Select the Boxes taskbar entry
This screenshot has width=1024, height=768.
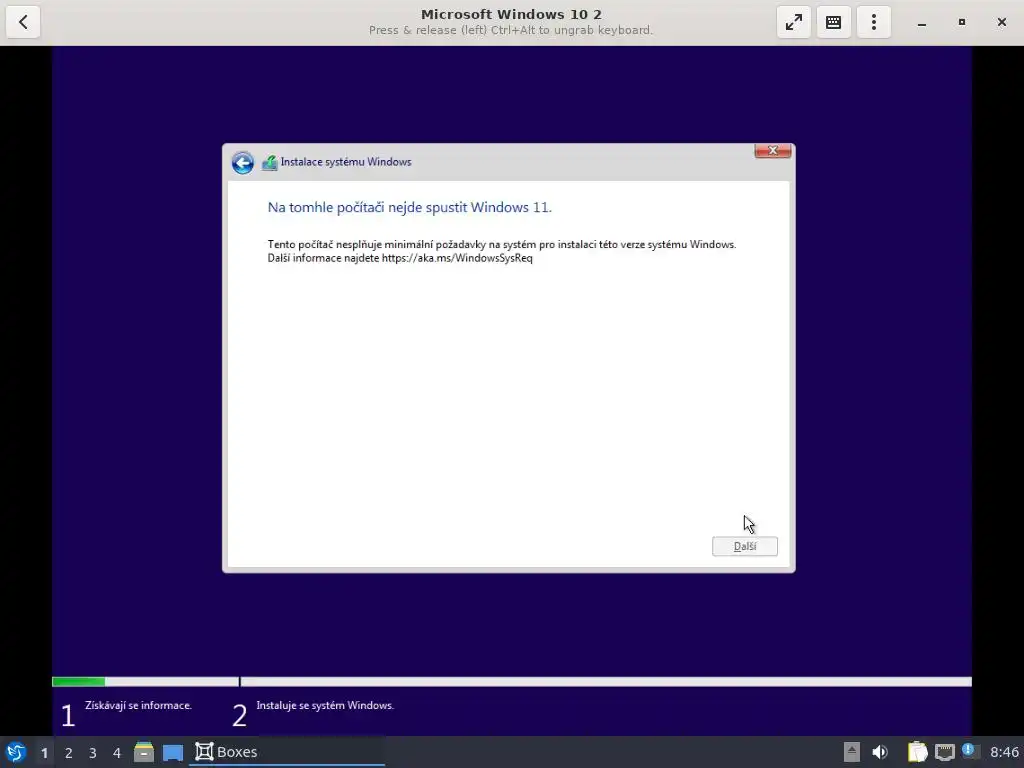pyautogui.click(x=287, y=752)
